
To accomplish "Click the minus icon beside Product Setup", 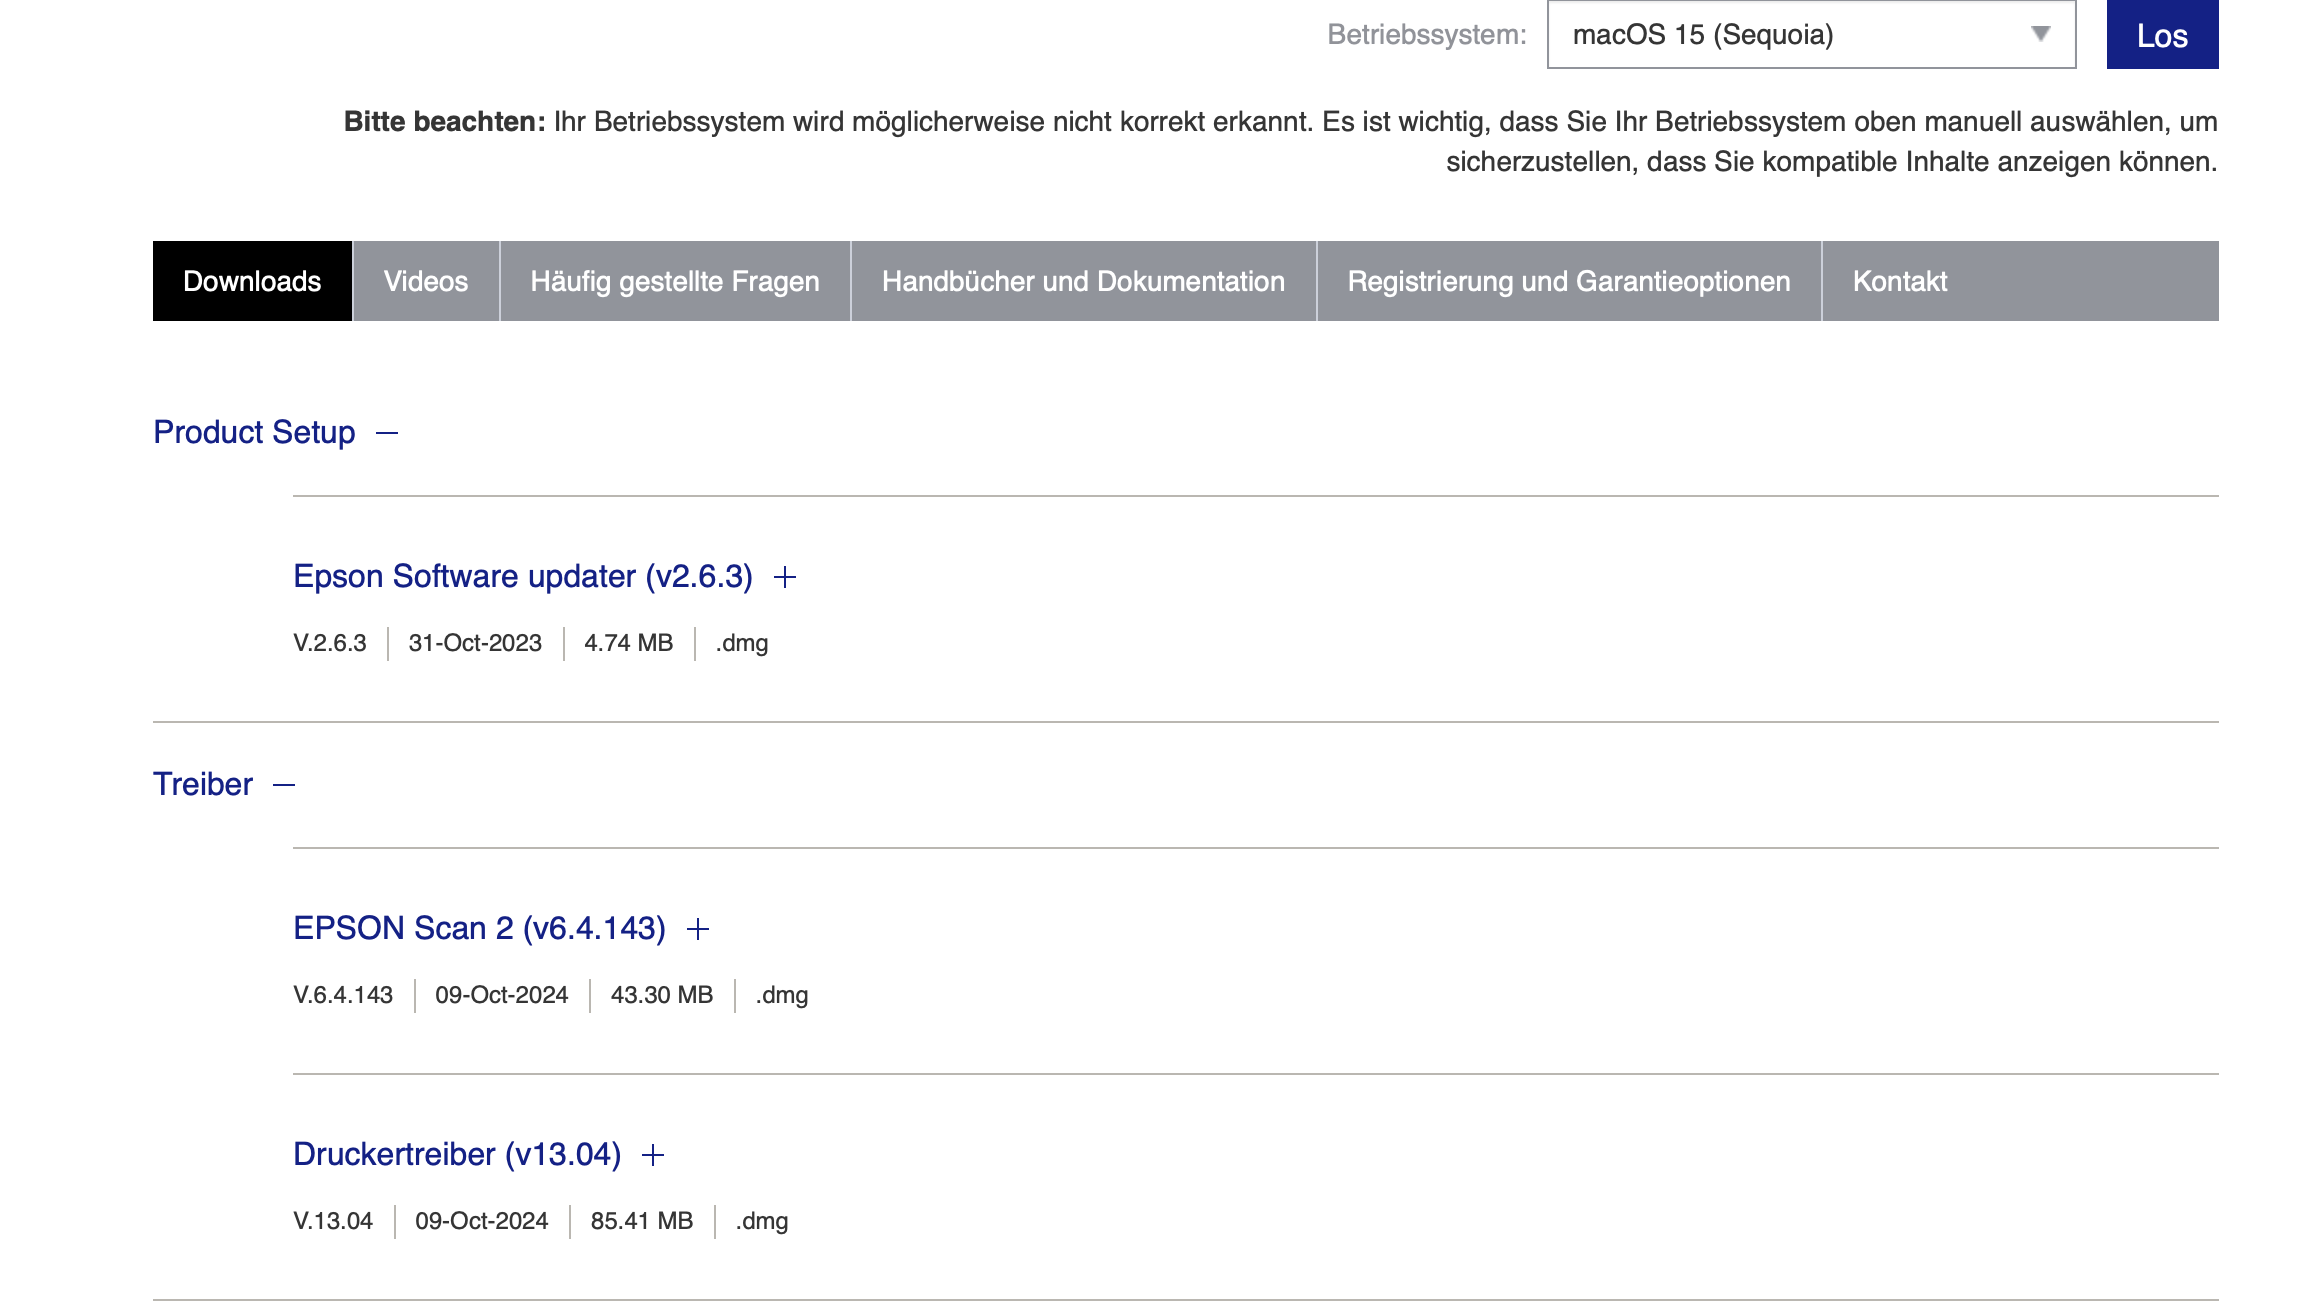I will point(387,433).
